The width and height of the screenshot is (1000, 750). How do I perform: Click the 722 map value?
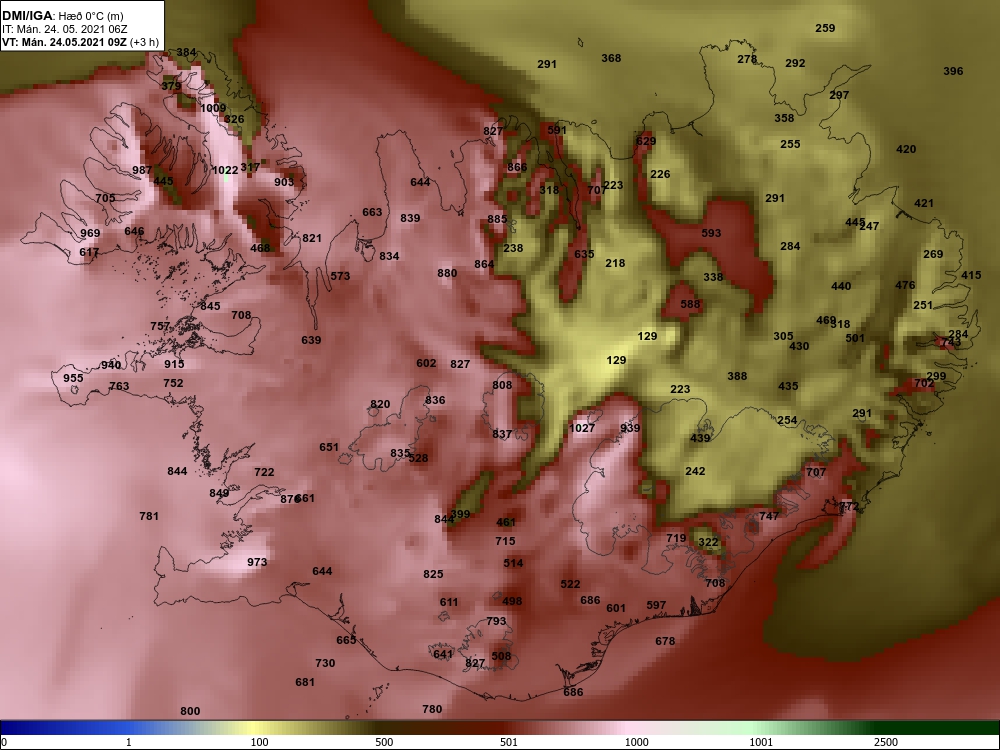click(x=264, y=472)
